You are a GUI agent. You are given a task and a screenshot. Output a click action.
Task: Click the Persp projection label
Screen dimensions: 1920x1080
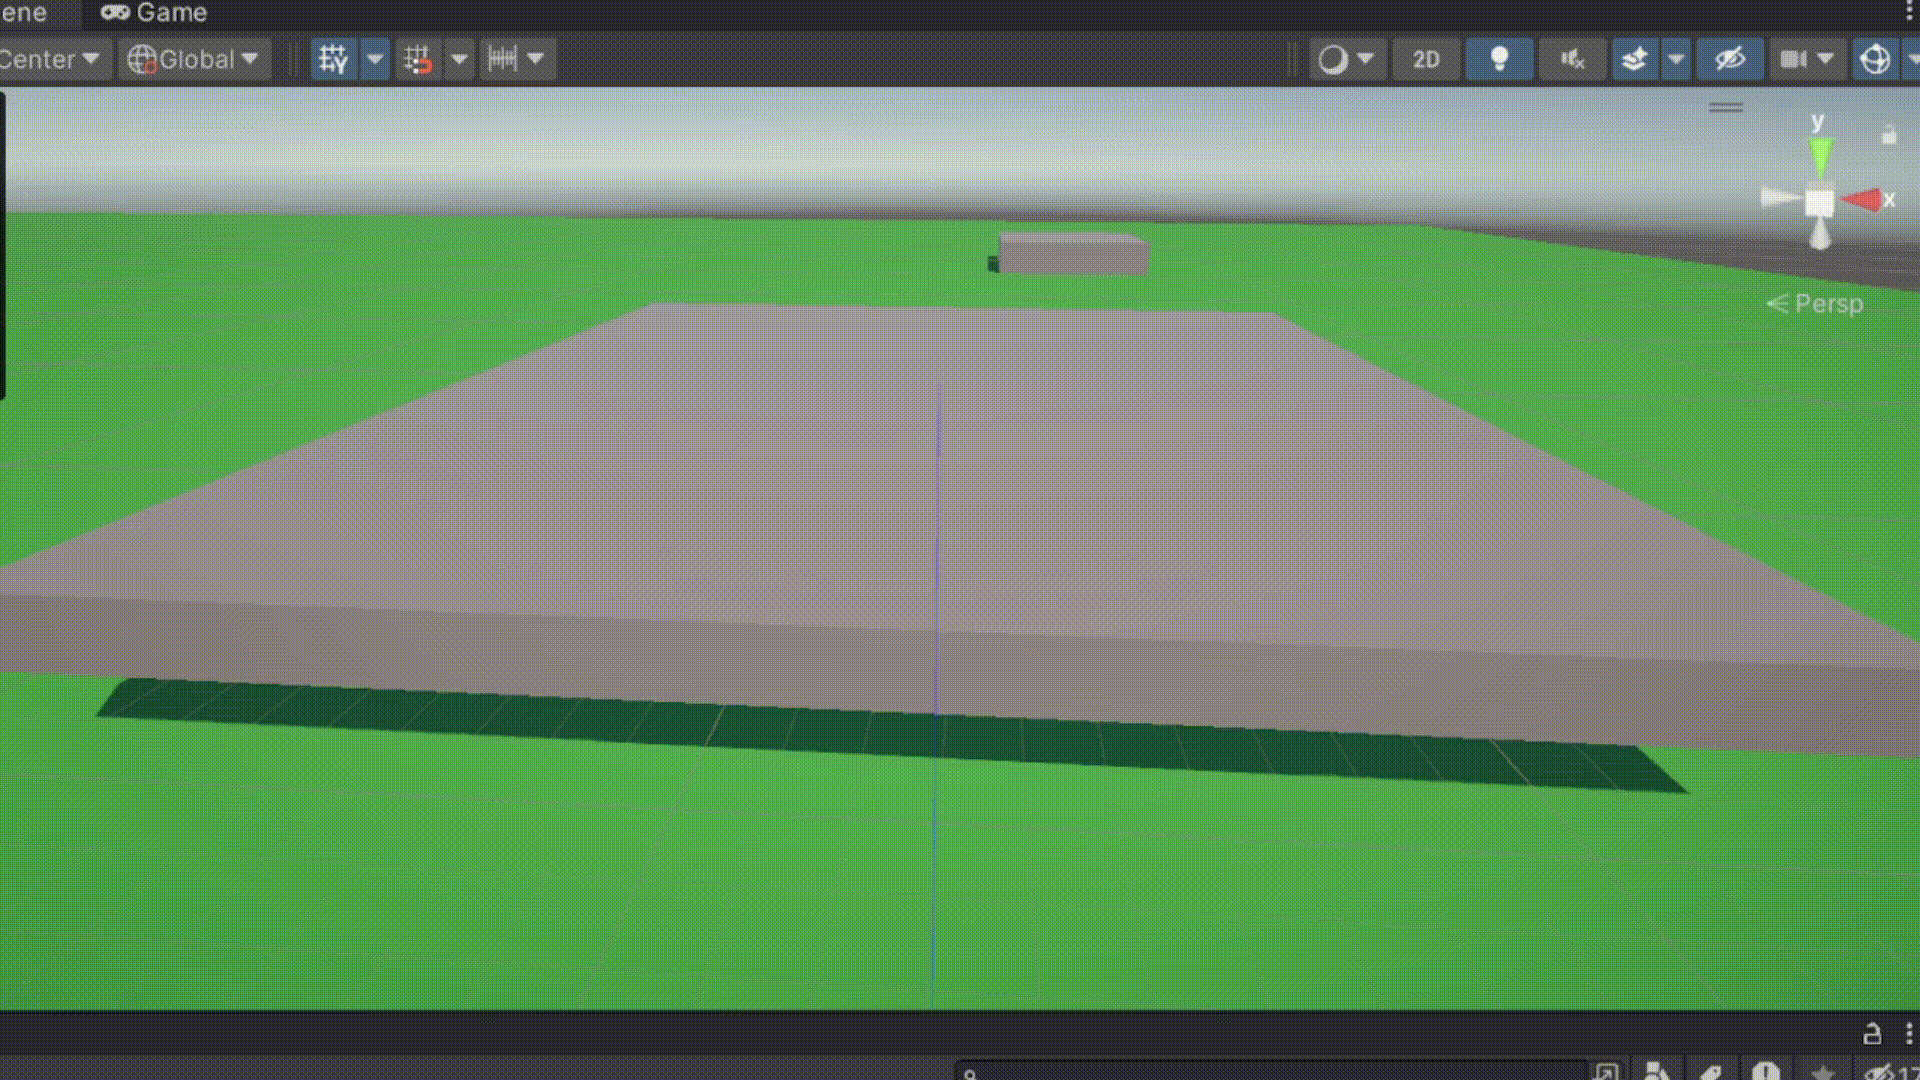pyautogui.click(x=1827, y=303)
